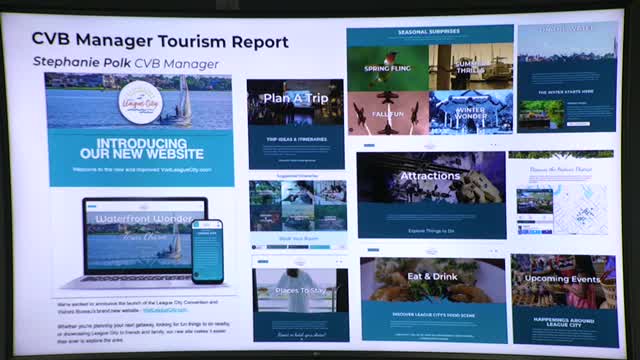Click the 'Stephanie Polk CVB Manager' subtitle
This screenshot has height=360, width=640.
click(126, 63)
